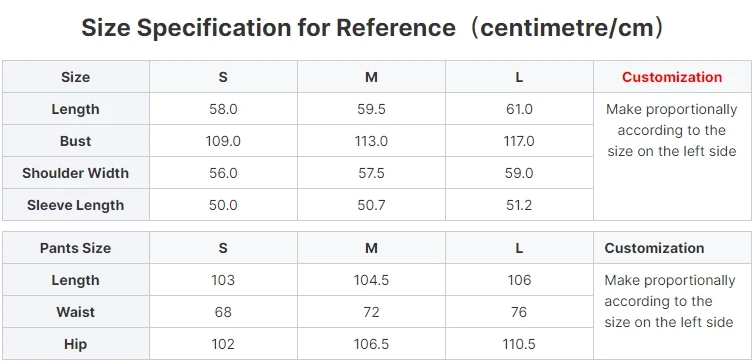756x364 pixels.
Task: Select the top table L size header
Action: click(x=519, y=77)
